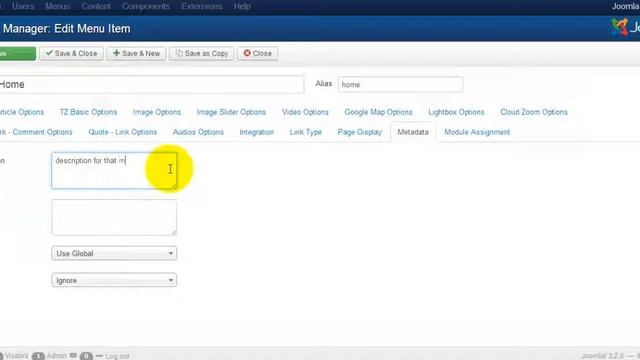Viewport: 640px width, 360px height.
Task: Open the Help menu
Action: click(242, 6)
